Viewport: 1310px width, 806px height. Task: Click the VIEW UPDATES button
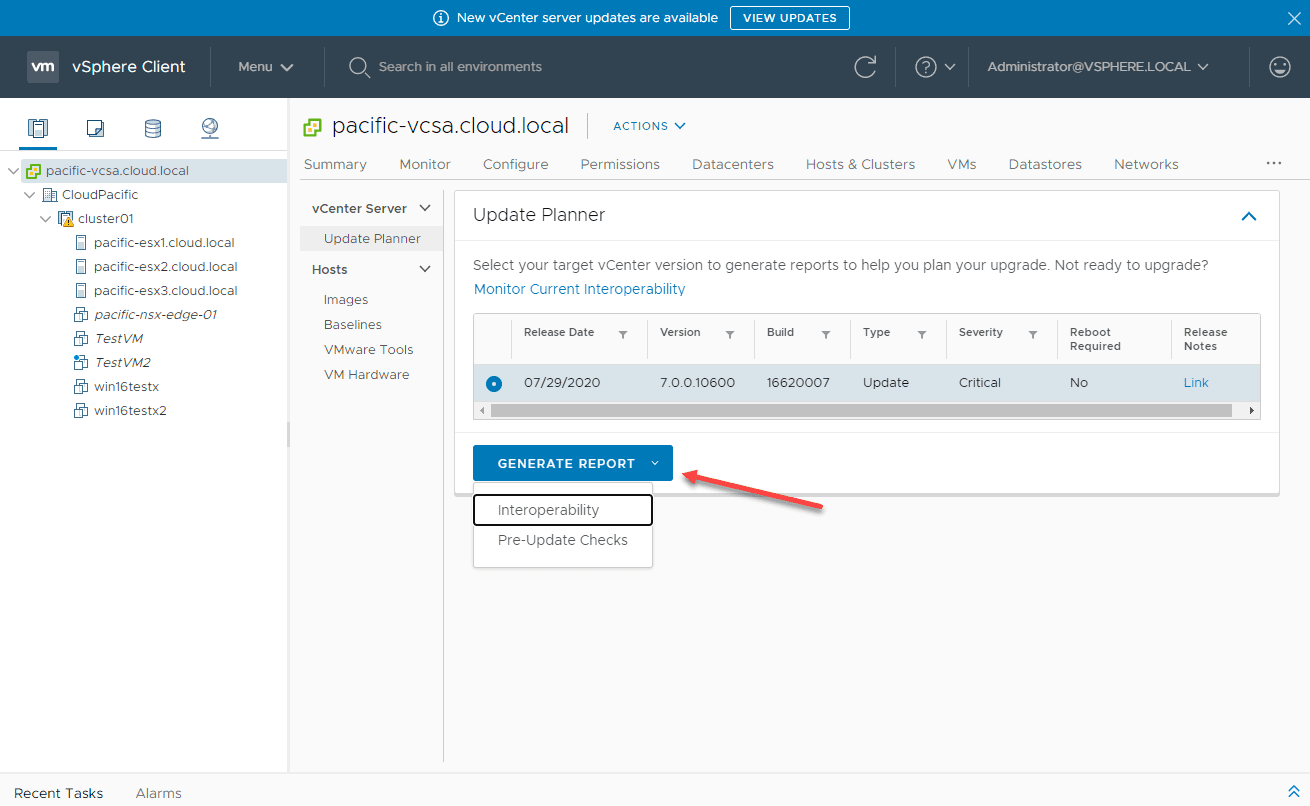point(789,18)
